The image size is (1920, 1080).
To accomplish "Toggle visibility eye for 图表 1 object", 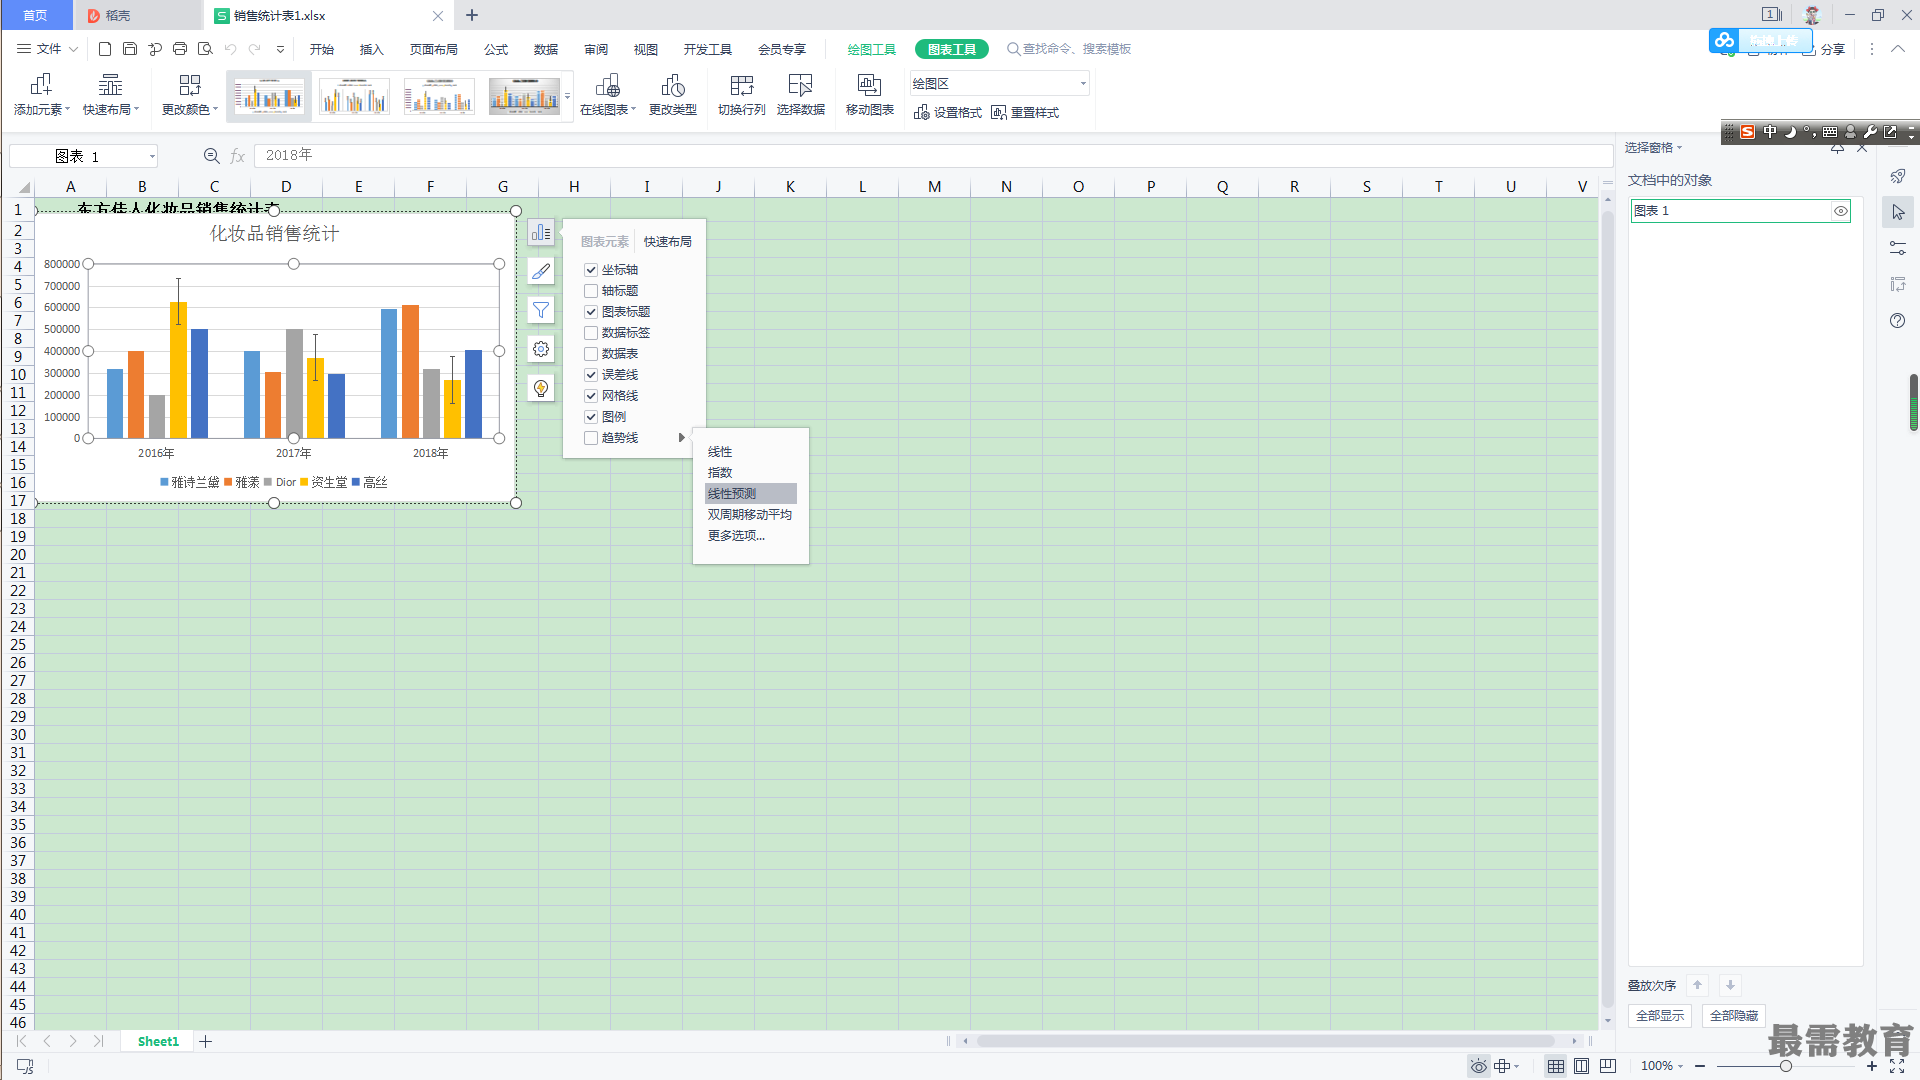I will (x=1840, y=211).
